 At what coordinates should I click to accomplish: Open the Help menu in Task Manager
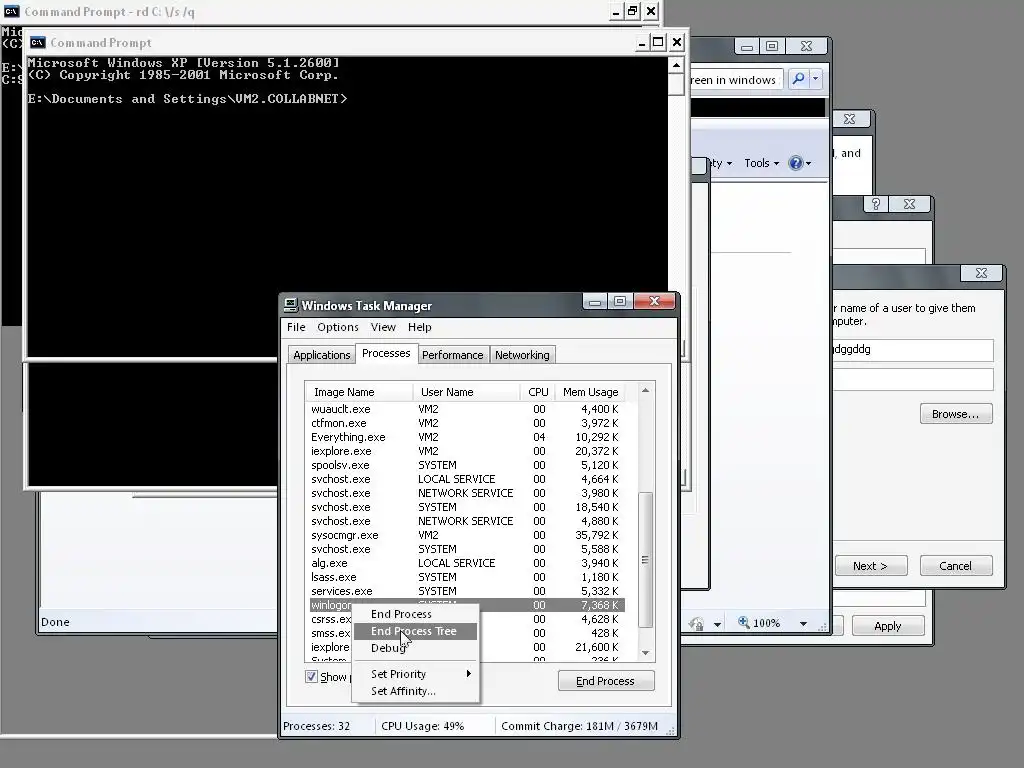pyautogui.click(x=419, y=327)
